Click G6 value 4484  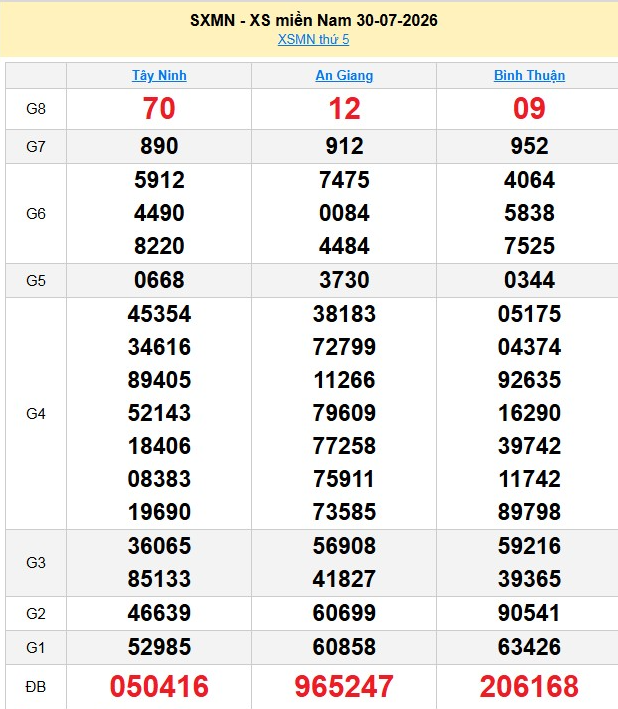[344, 246]
